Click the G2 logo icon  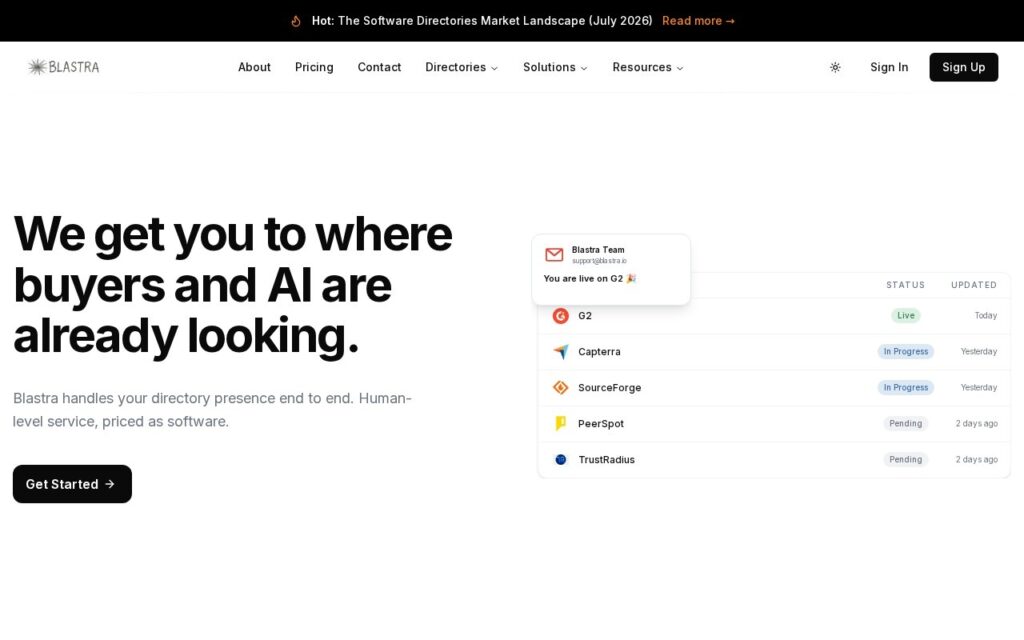pos(560,316)
